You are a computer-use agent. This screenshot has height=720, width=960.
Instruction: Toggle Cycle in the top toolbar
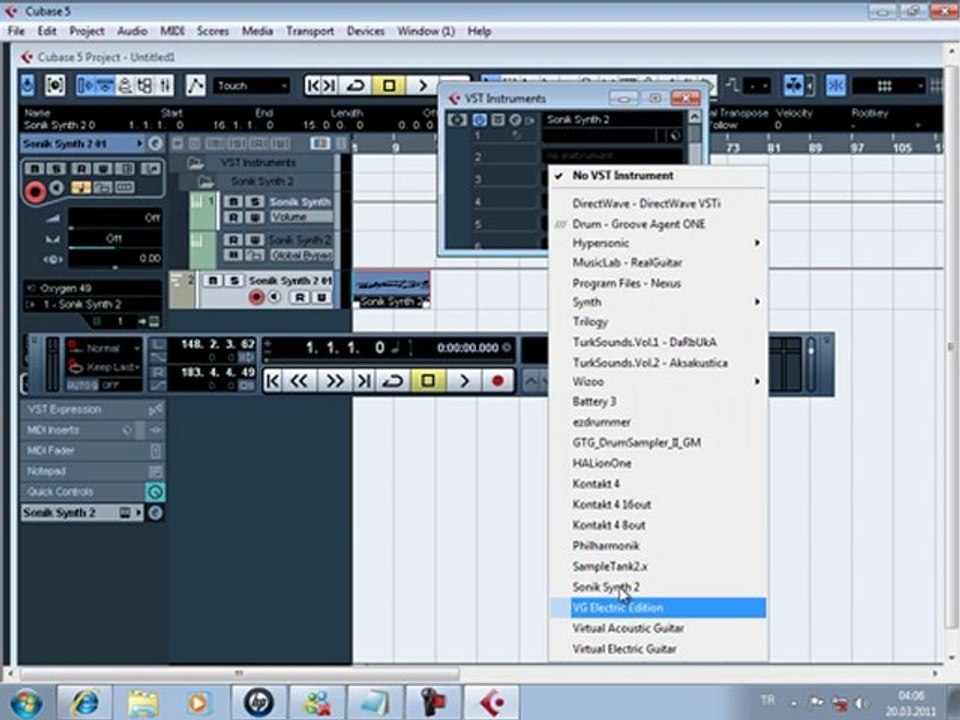point(356,85)
